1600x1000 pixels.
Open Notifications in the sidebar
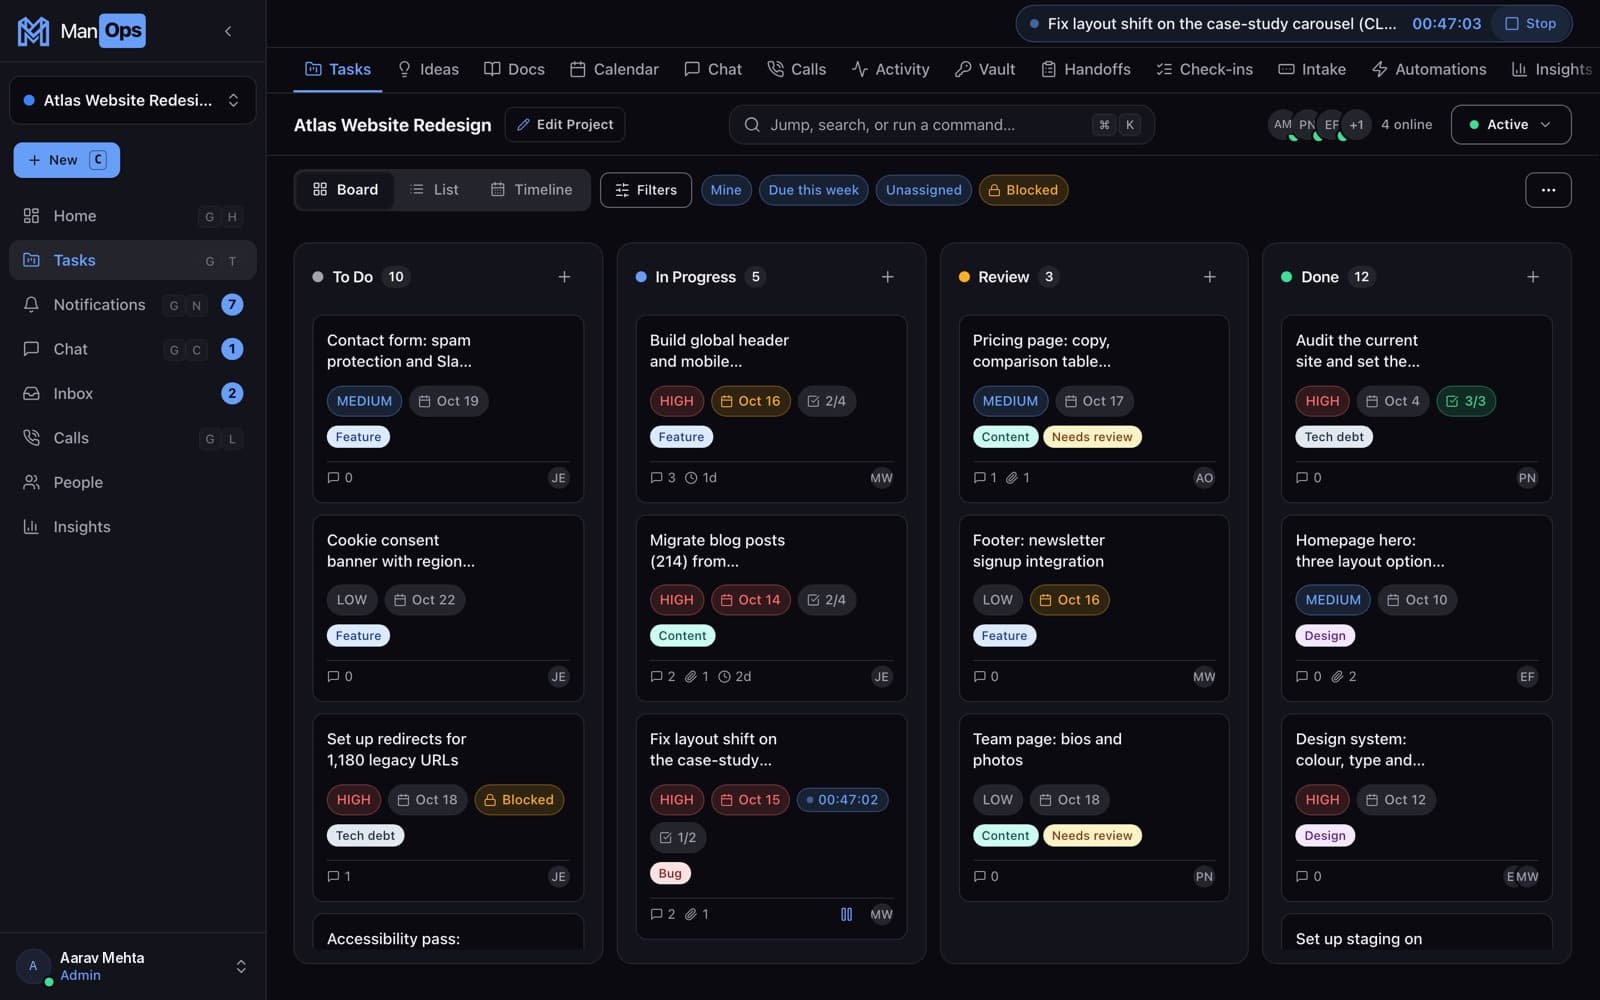point(133,305)
